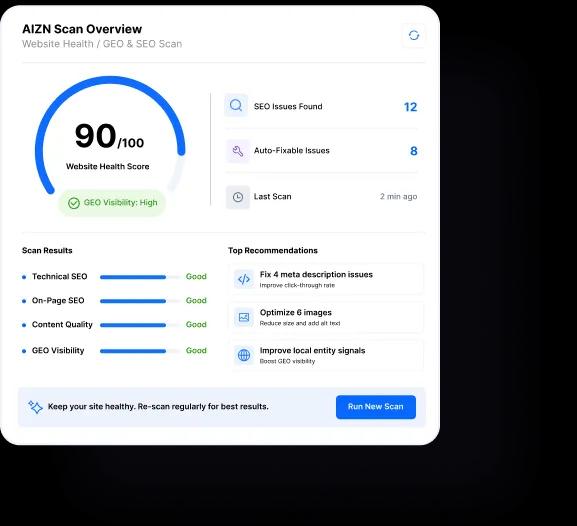This screenshot has width=577, height=526.
Task: Select the Technical SEO row label
Action: click(60, 276)
